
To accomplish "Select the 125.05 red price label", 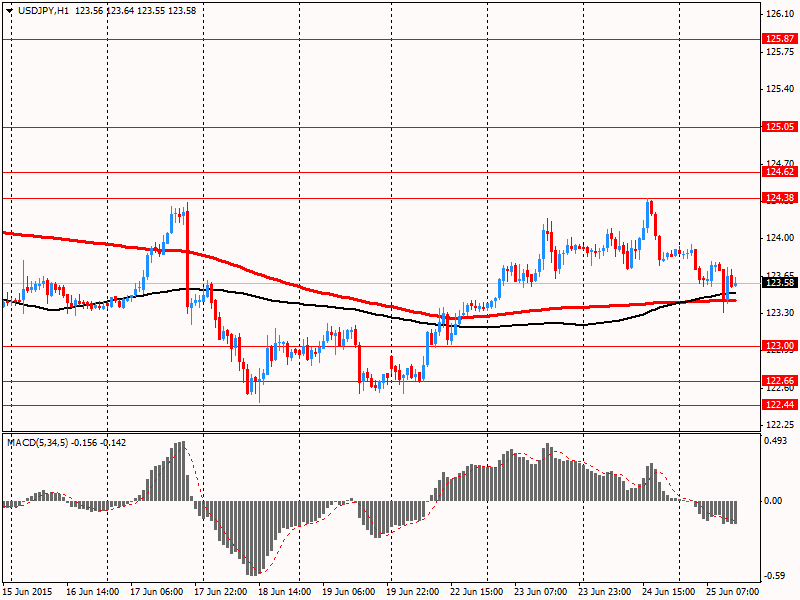I will [780, 127].
